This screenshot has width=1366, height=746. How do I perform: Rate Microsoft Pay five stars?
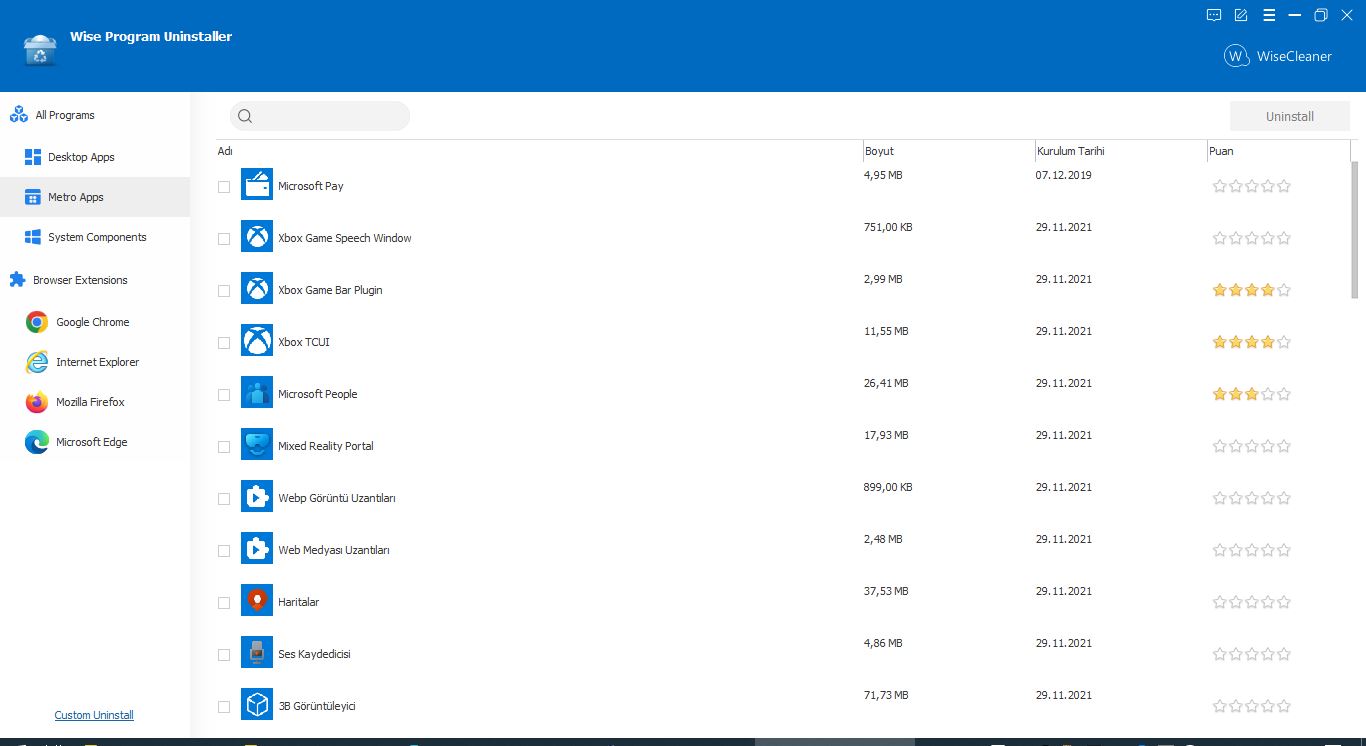(1284, 186)
